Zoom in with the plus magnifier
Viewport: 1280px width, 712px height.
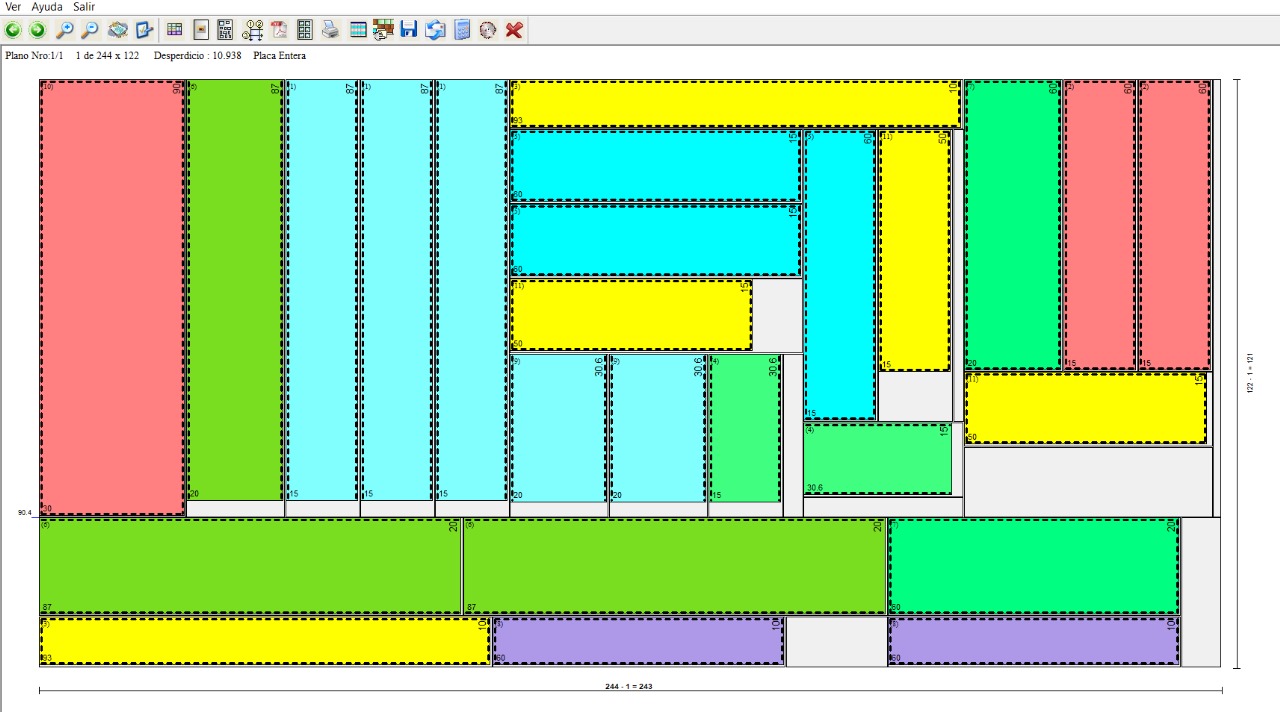coord(64,30)
